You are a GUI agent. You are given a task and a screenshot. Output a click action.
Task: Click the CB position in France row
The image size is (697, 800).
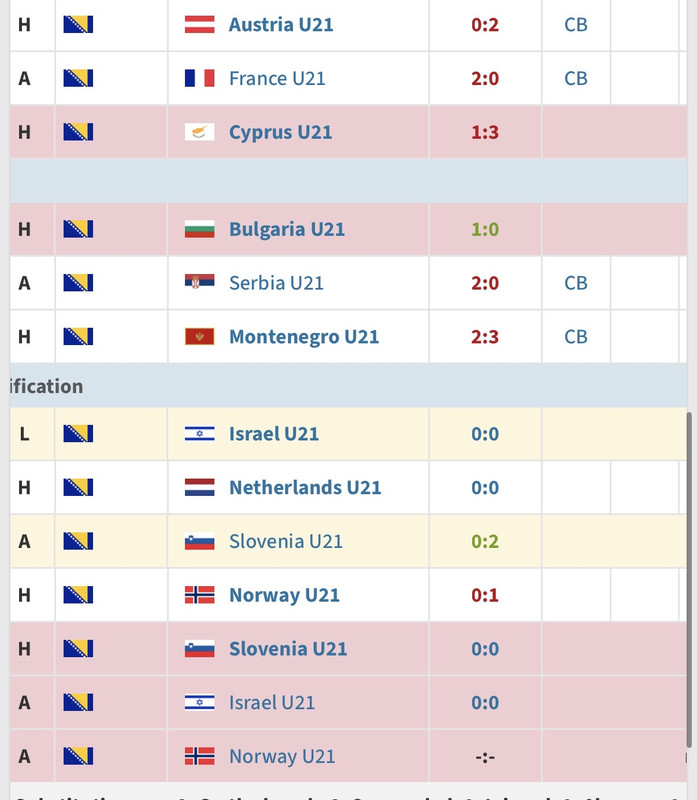coord(576,79)
